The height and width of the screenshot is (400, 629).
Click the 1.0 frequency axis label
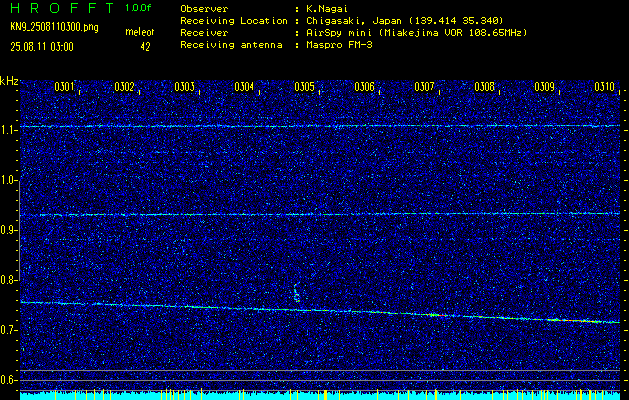pos(7,181)
